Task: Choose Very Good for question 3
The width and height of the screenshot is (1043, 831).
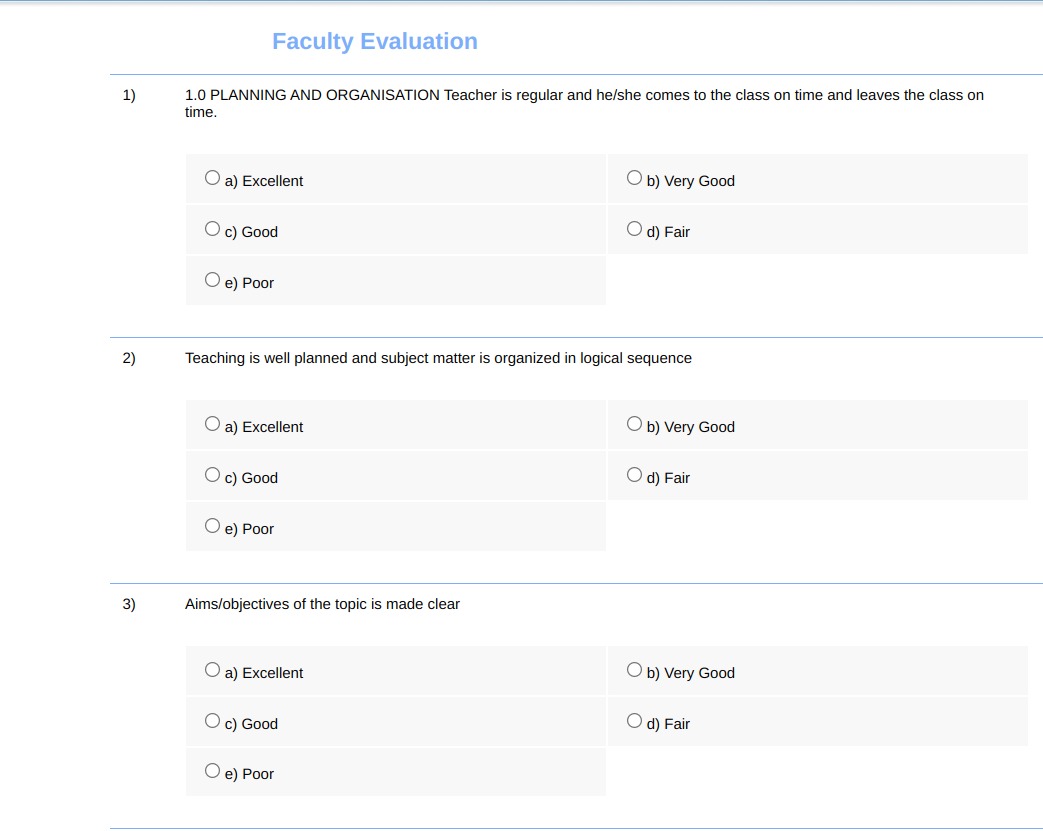Action: [x=634, y=669]
